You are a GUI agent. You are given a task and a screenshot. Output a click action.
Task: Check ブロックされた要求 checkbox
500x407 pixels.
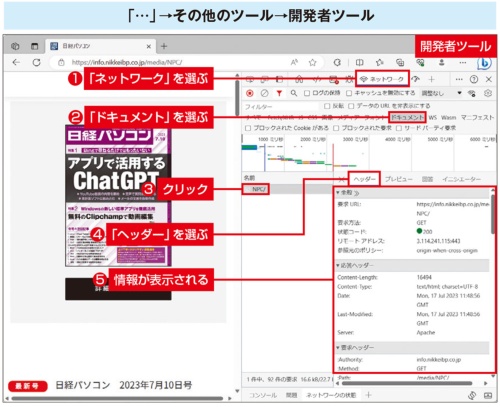coord(336,128)
